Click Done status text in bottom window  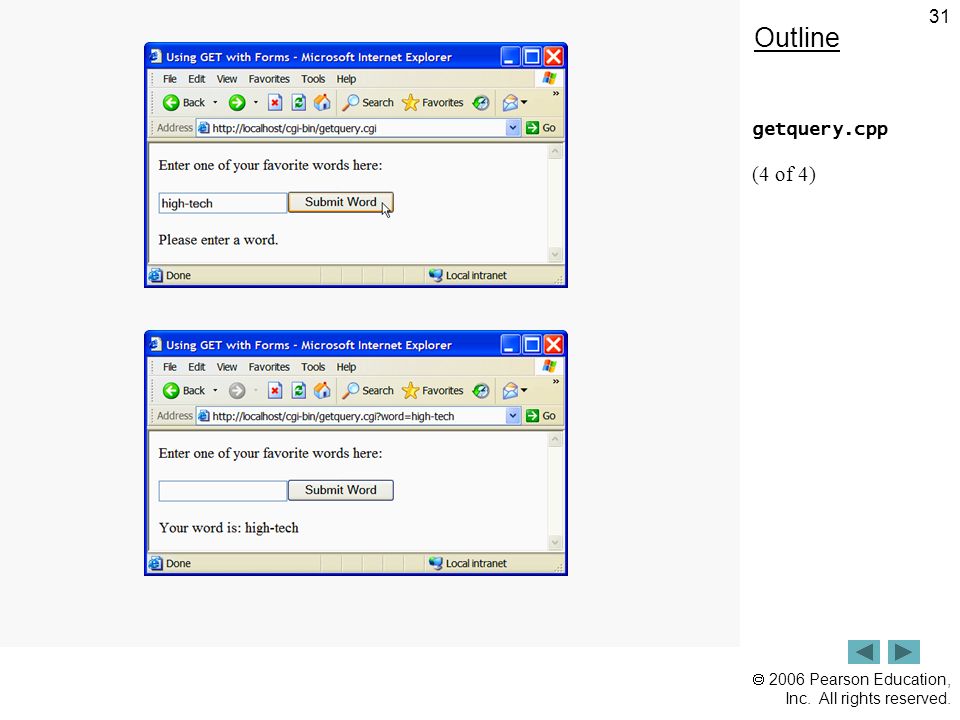(x=178, y=563)
